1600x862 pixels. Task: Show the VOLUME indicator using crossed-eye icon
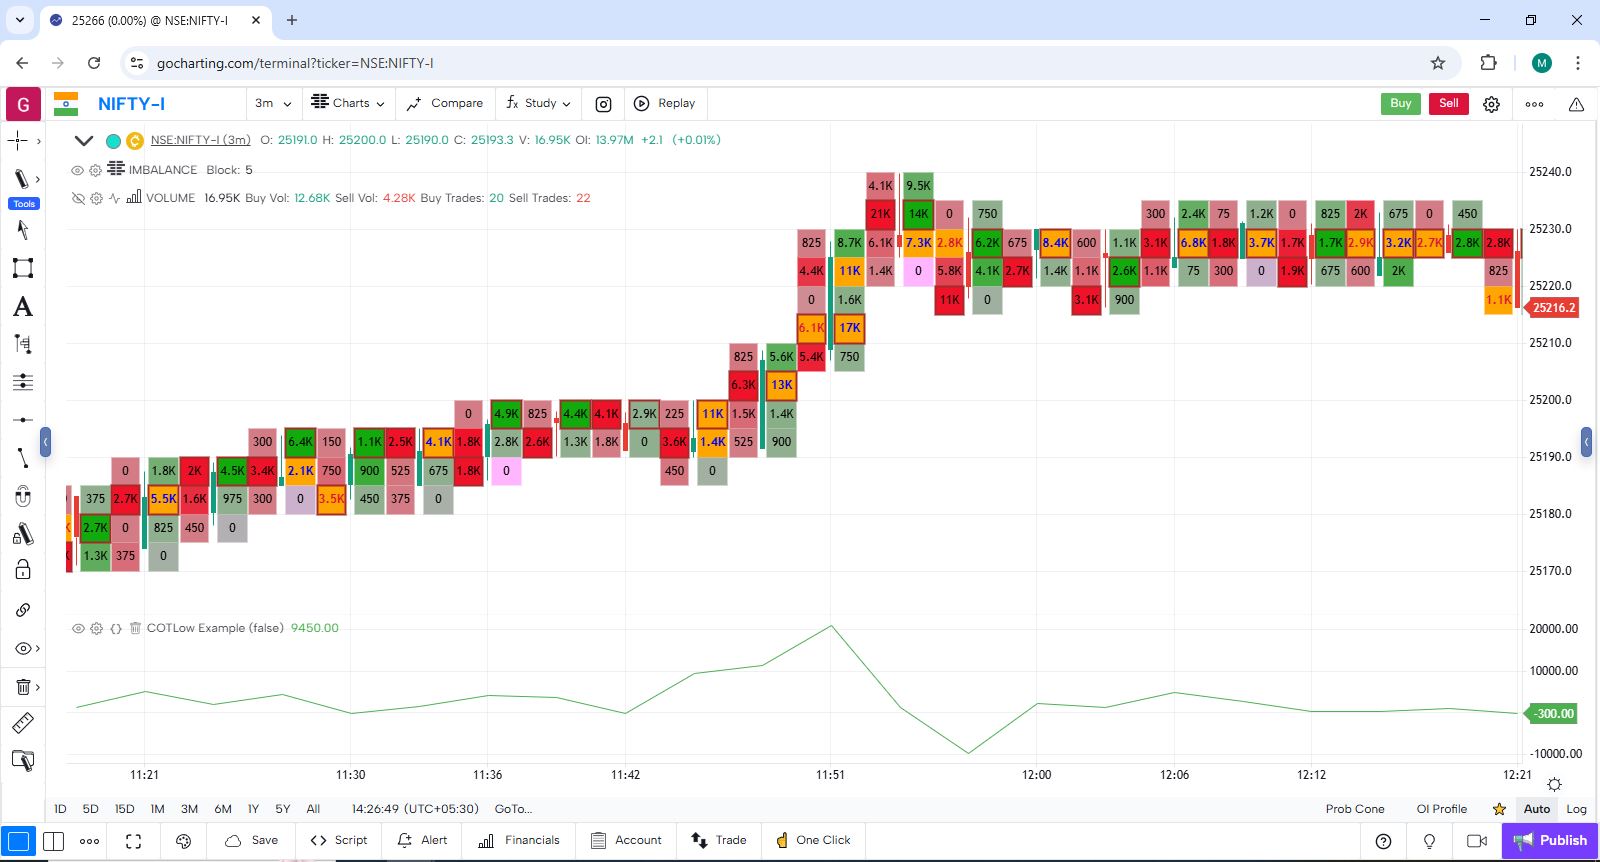click(77, 198)
